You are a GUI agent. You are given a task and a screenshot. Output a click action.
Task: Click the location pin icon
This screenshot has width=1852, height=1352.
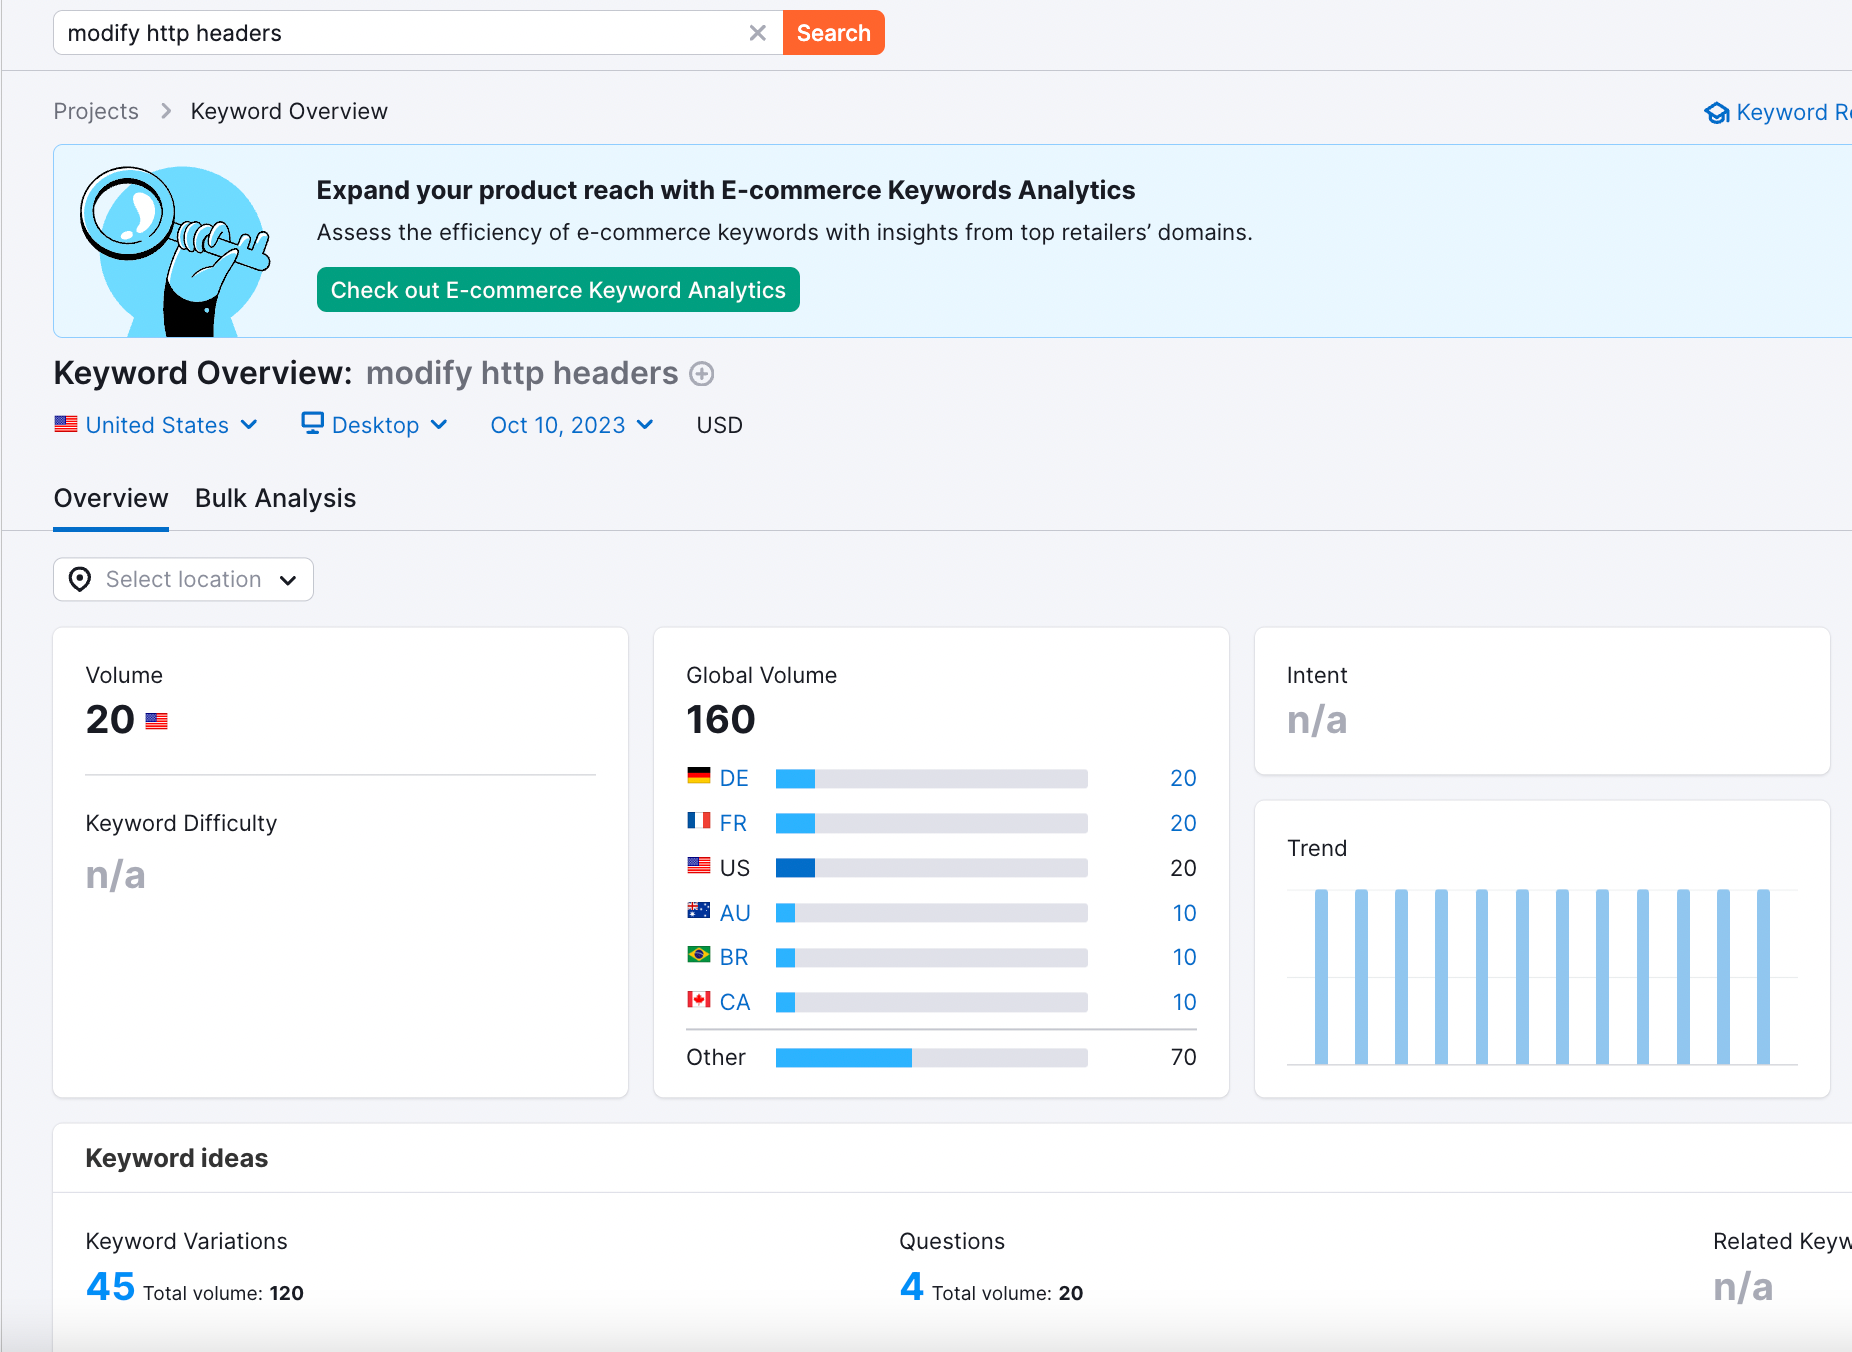(x=80, y=580)
